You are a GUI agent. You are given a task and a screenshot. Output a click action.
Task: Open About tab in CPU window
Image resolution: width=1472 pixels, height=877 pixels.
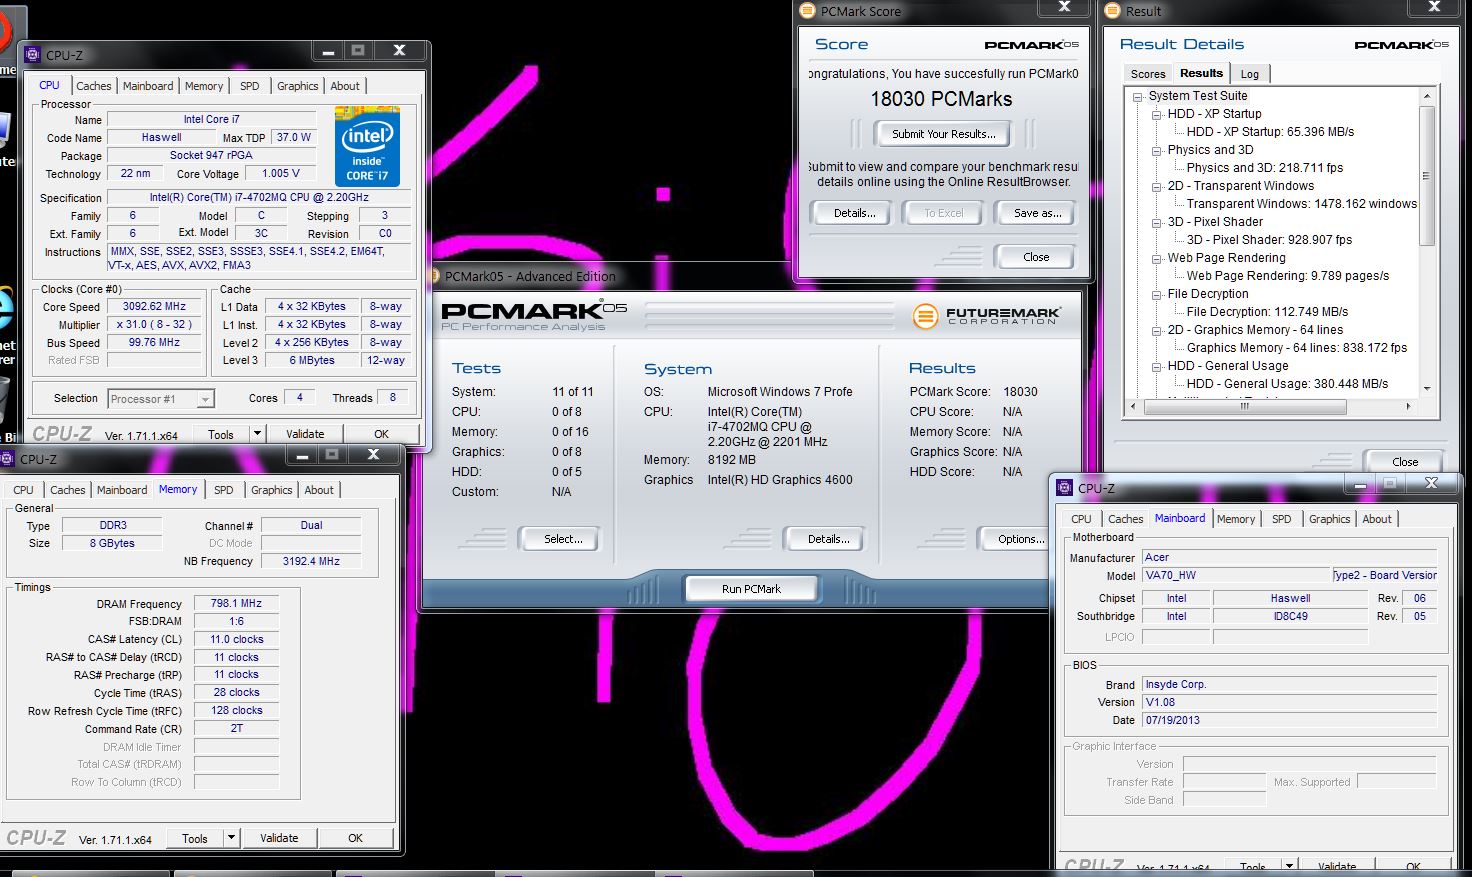tap(345, 86)
